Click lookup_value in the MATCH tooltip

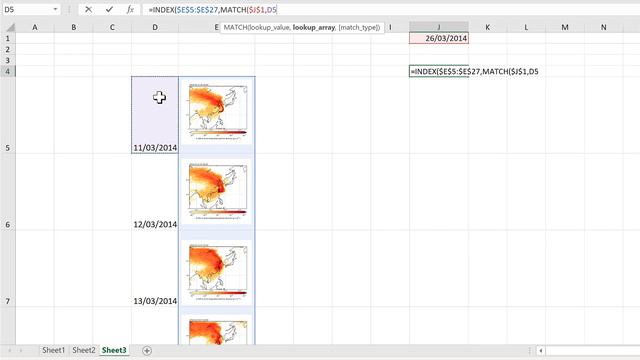click(270, 27)
